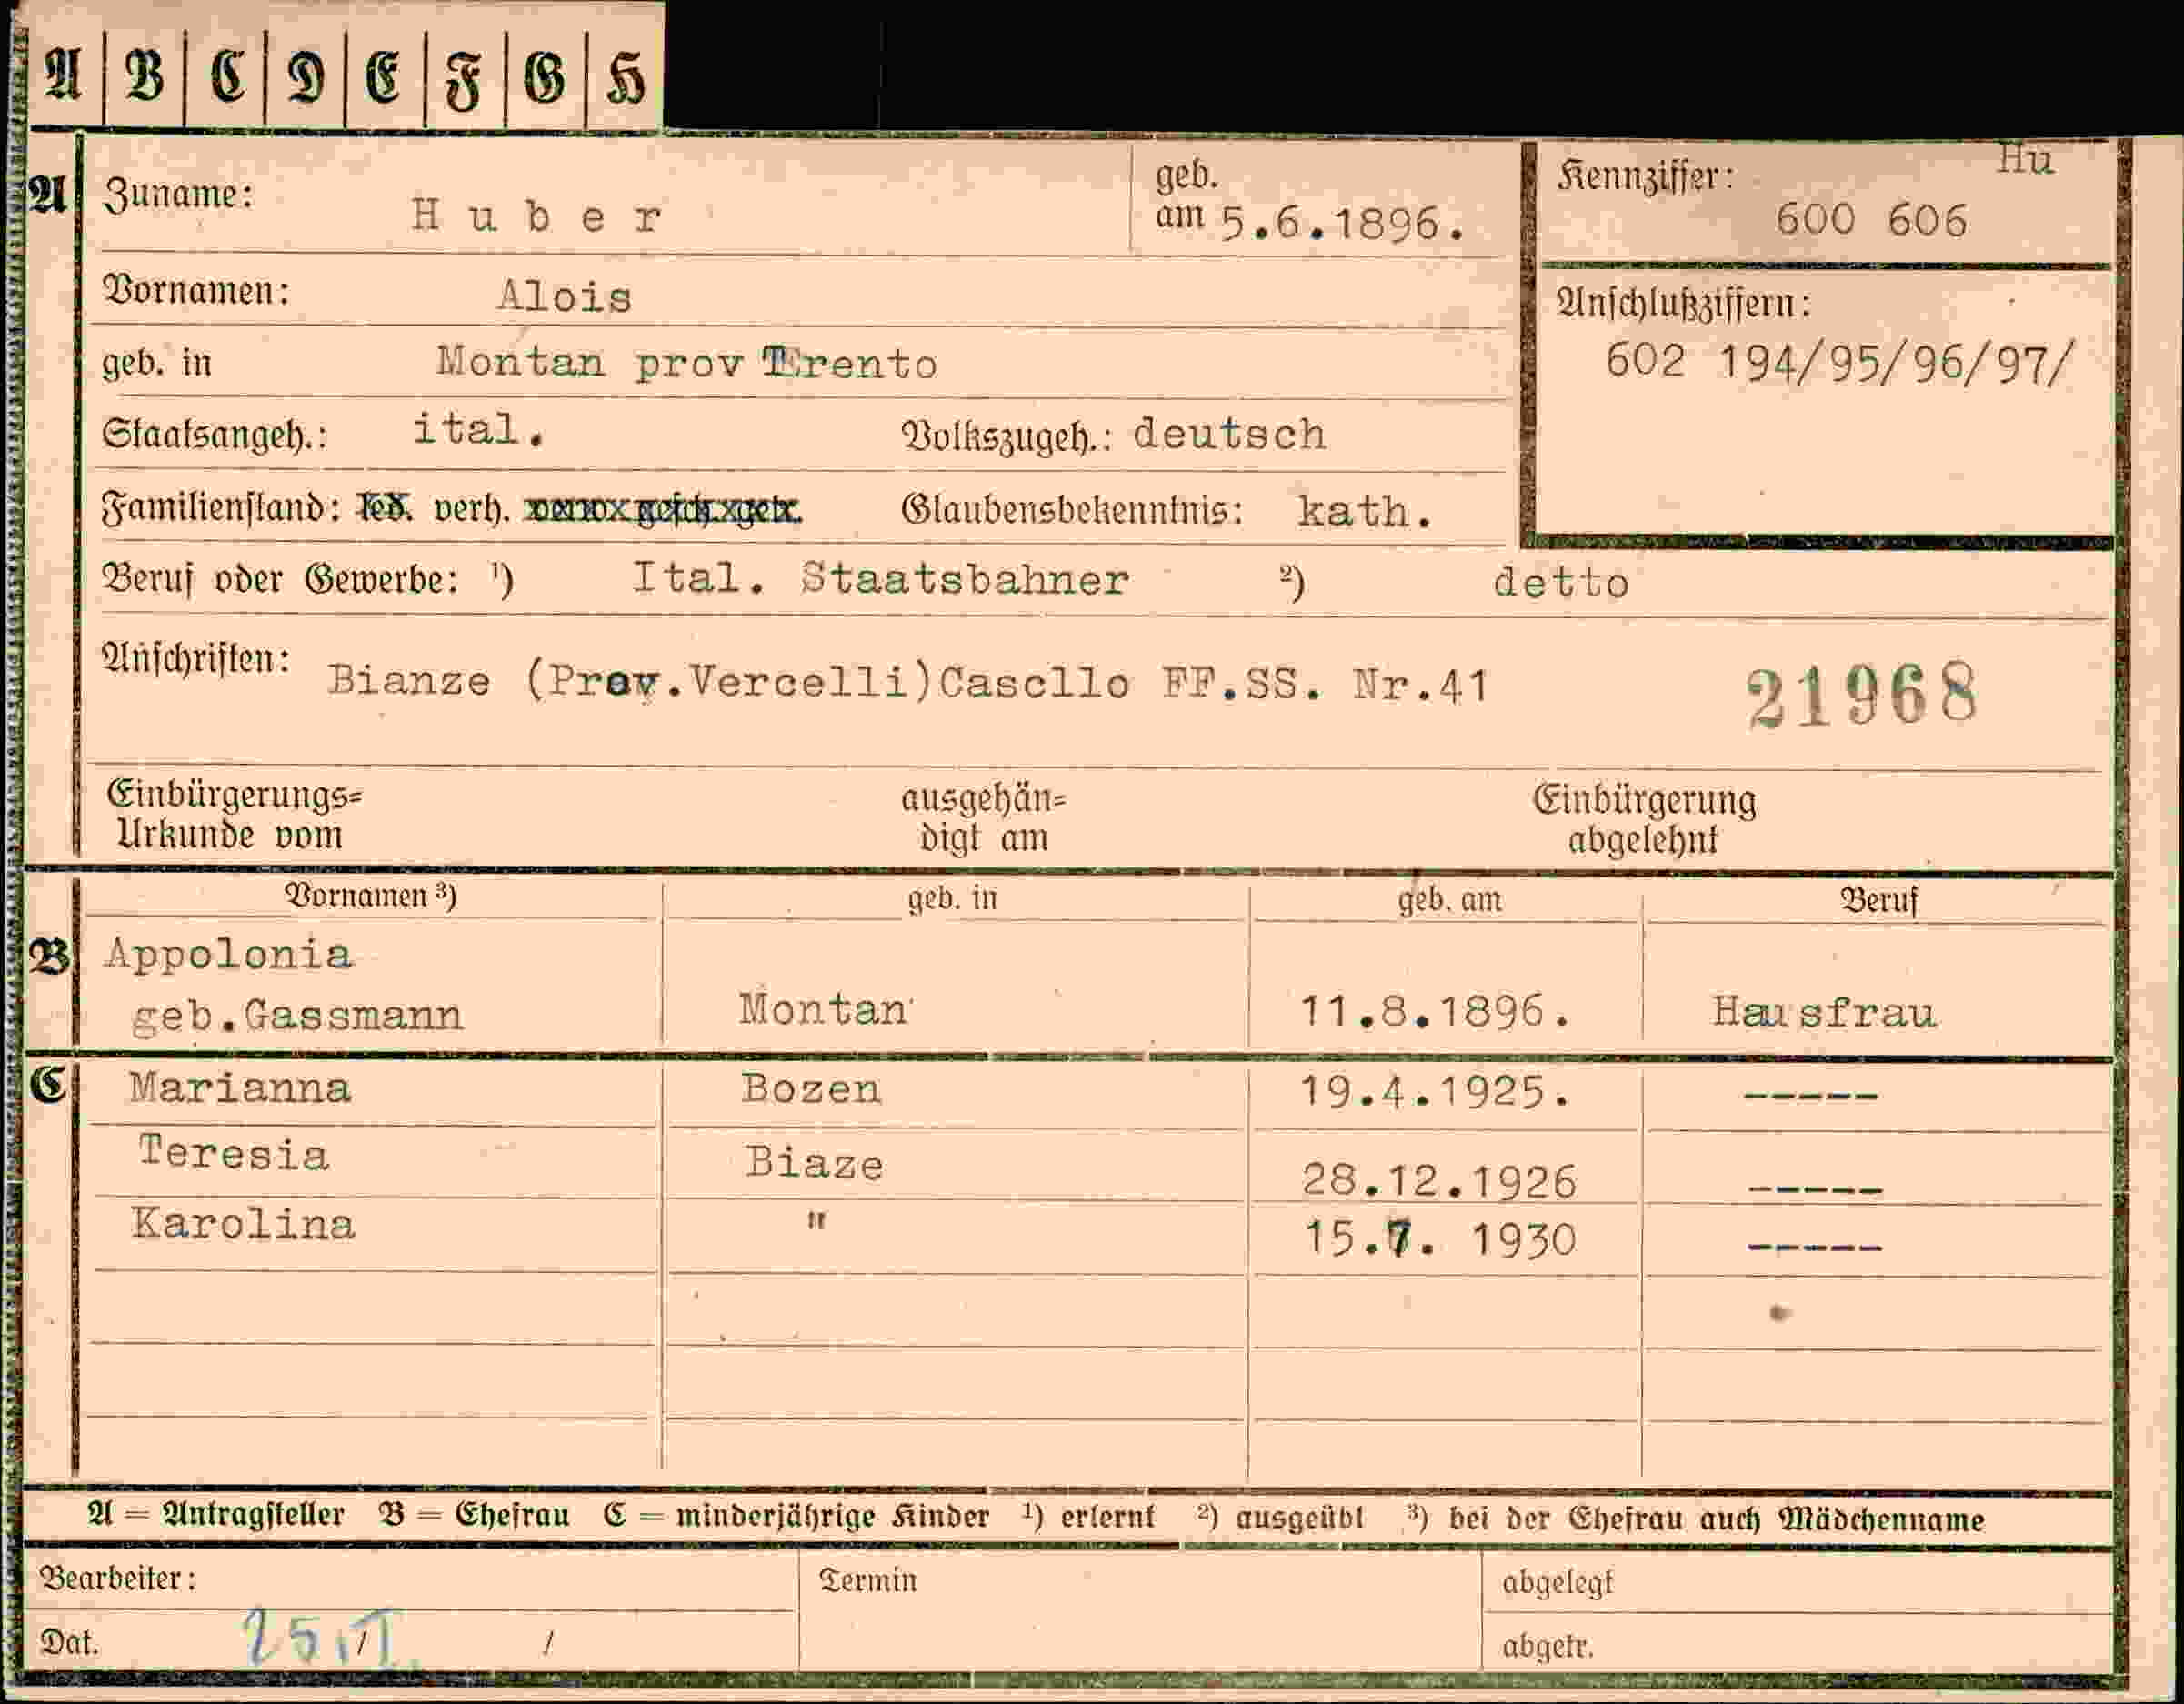
Task: Click the 'Anschriften:' label
Action: pyautogui.click(x=196, y=660)
